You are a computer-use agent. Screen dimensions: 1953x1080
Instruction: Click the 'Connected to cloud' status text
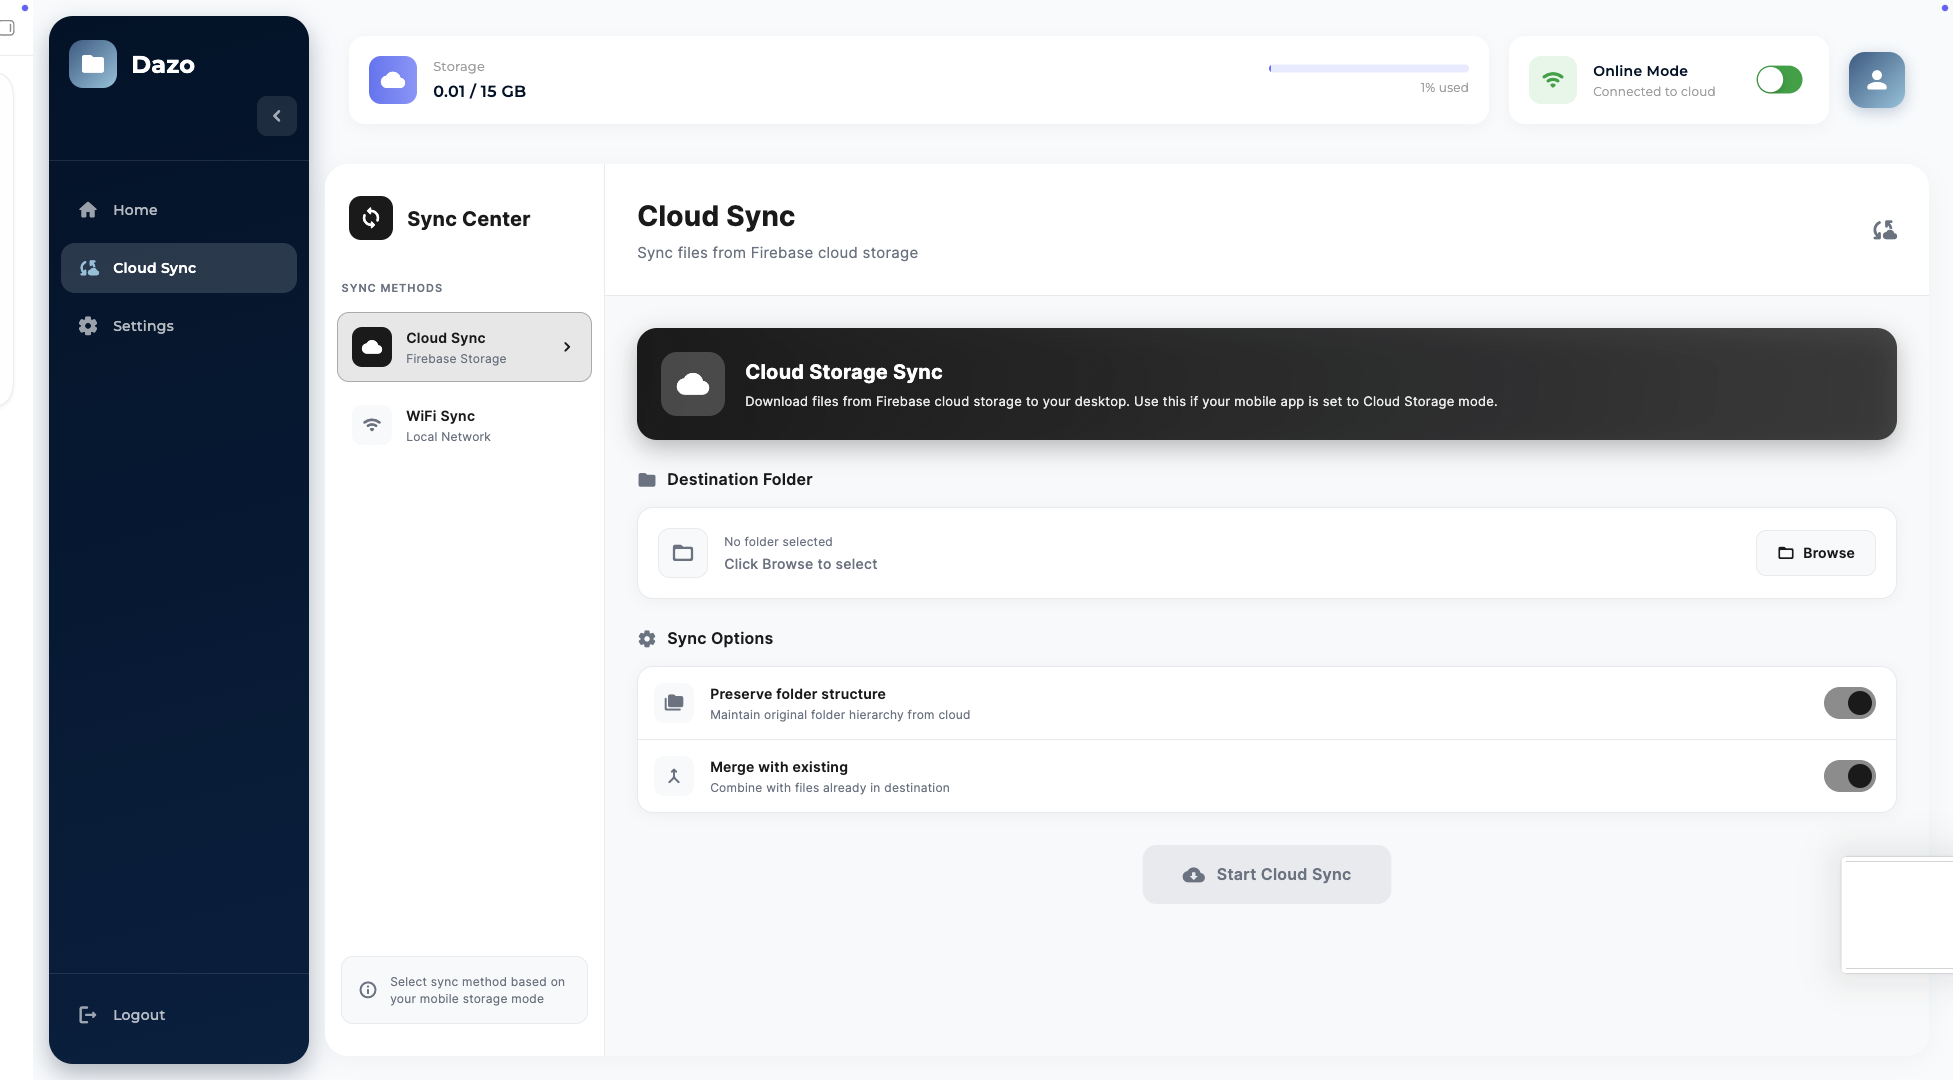click(x=1654, y=92)
